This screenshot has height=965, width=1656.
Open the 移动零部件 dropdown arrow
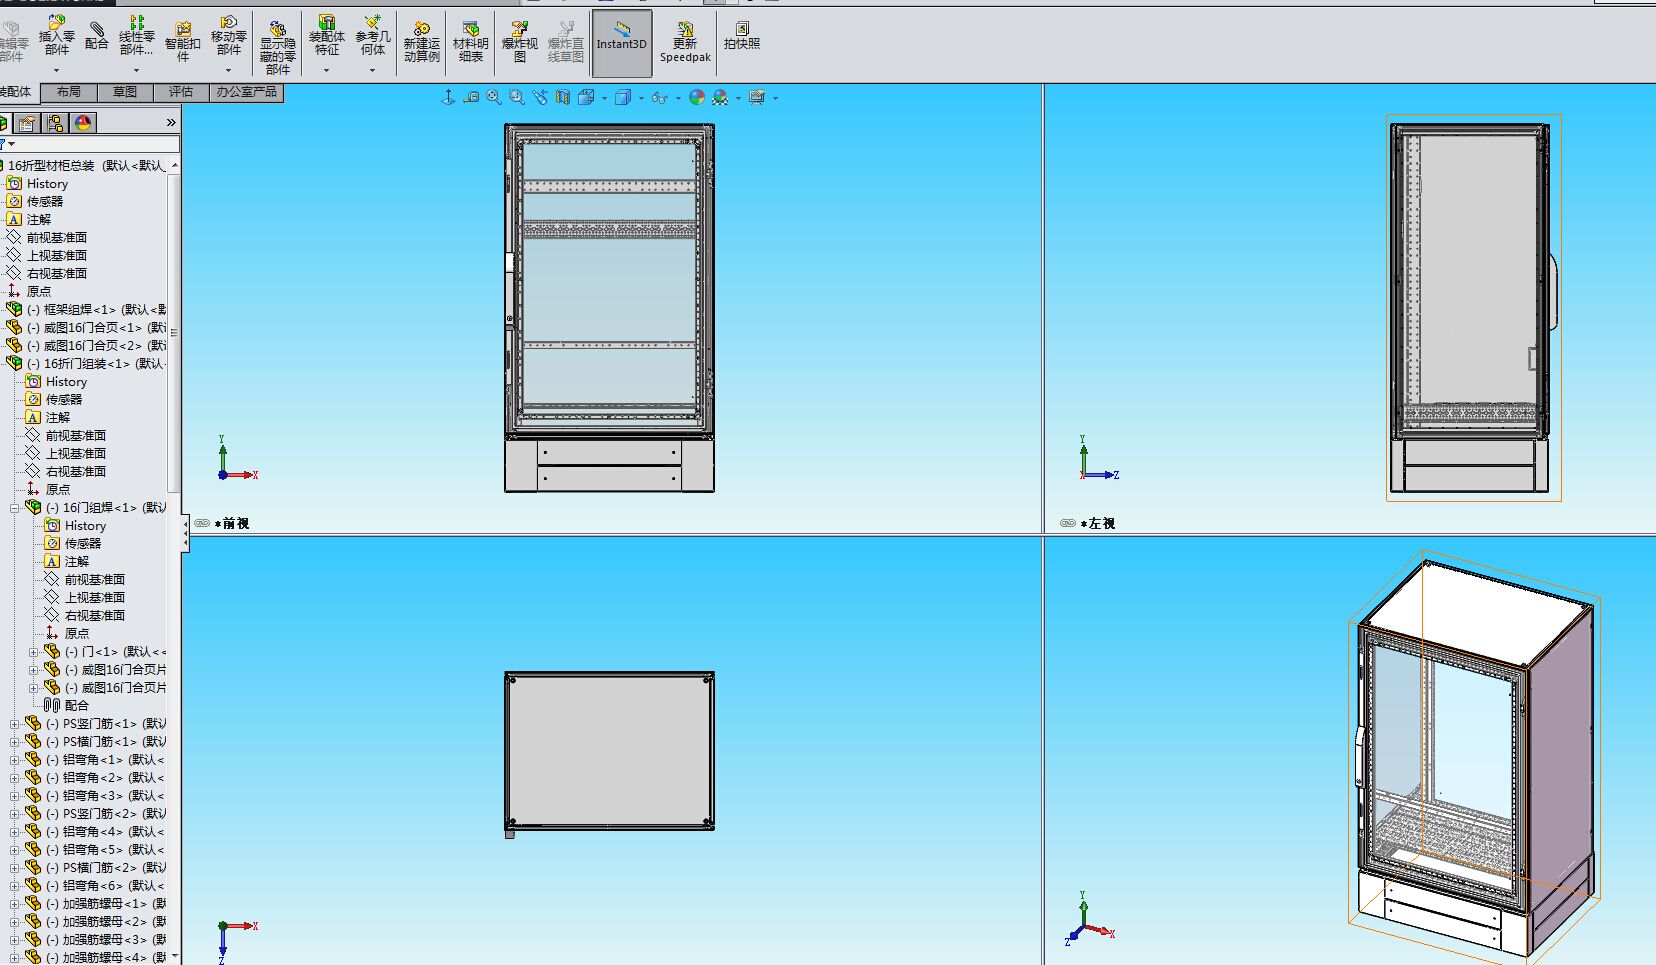229,70
